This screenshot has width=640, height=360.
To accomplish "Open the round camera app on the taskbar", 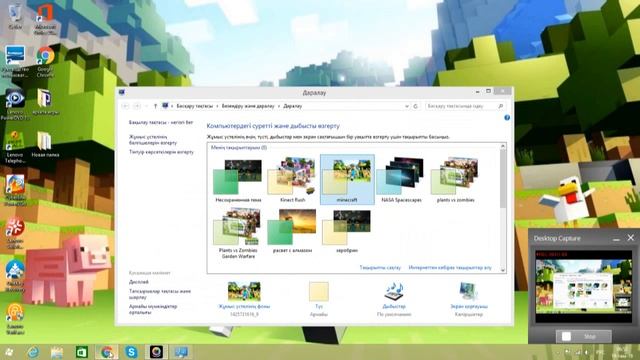I will [x=156, y=352].
